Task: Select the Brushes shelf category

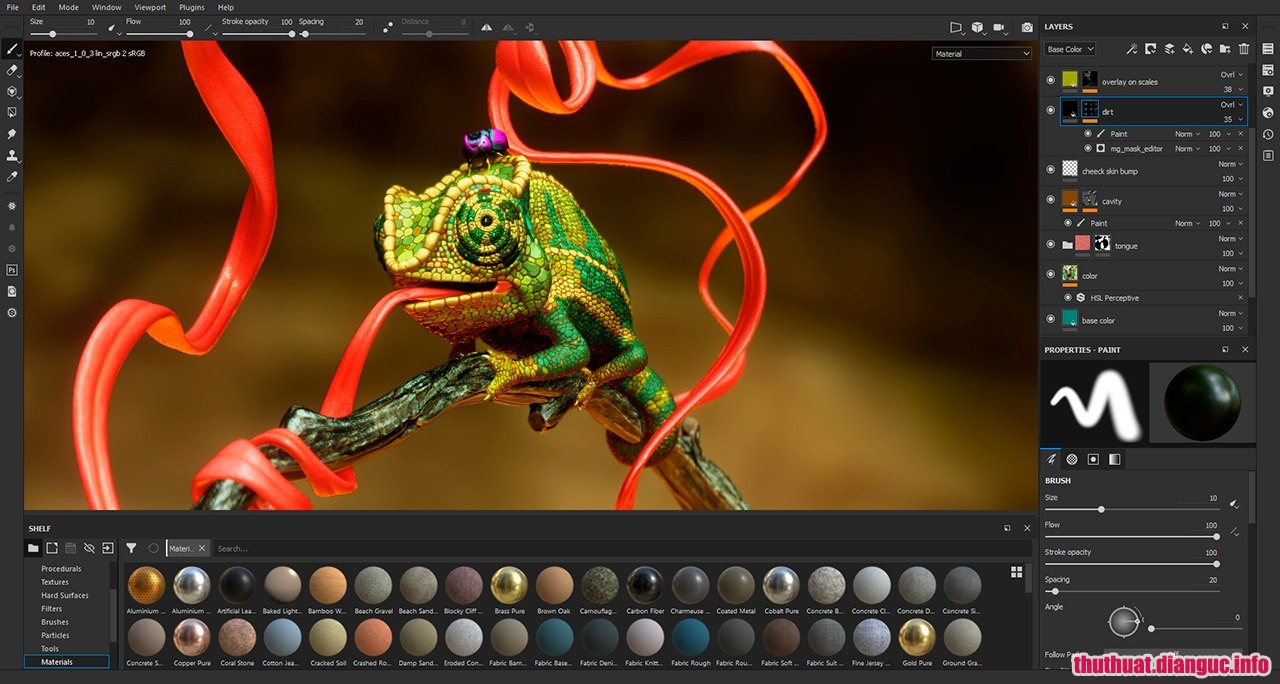Action: click(55, 622)
